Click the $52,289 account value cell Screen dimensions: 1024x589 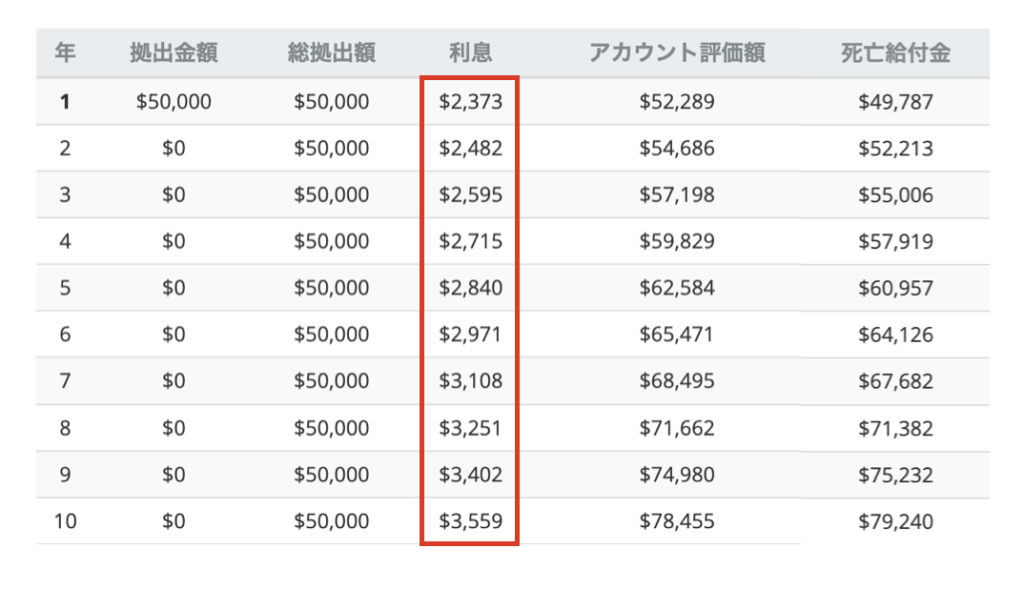(x=677, y=101)
